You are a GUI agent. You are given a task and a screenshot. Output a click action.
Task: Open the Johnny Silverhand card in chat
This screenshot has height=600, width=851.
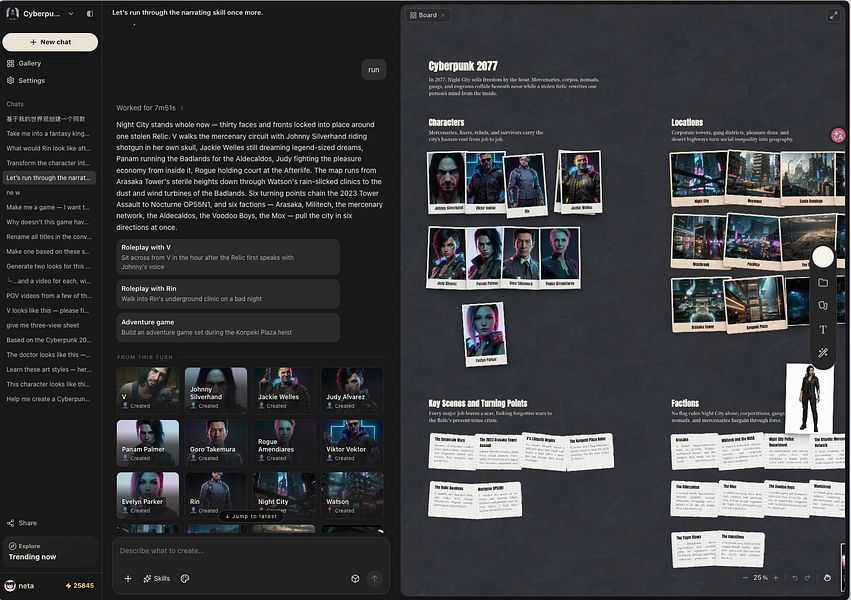pos(215,389)
